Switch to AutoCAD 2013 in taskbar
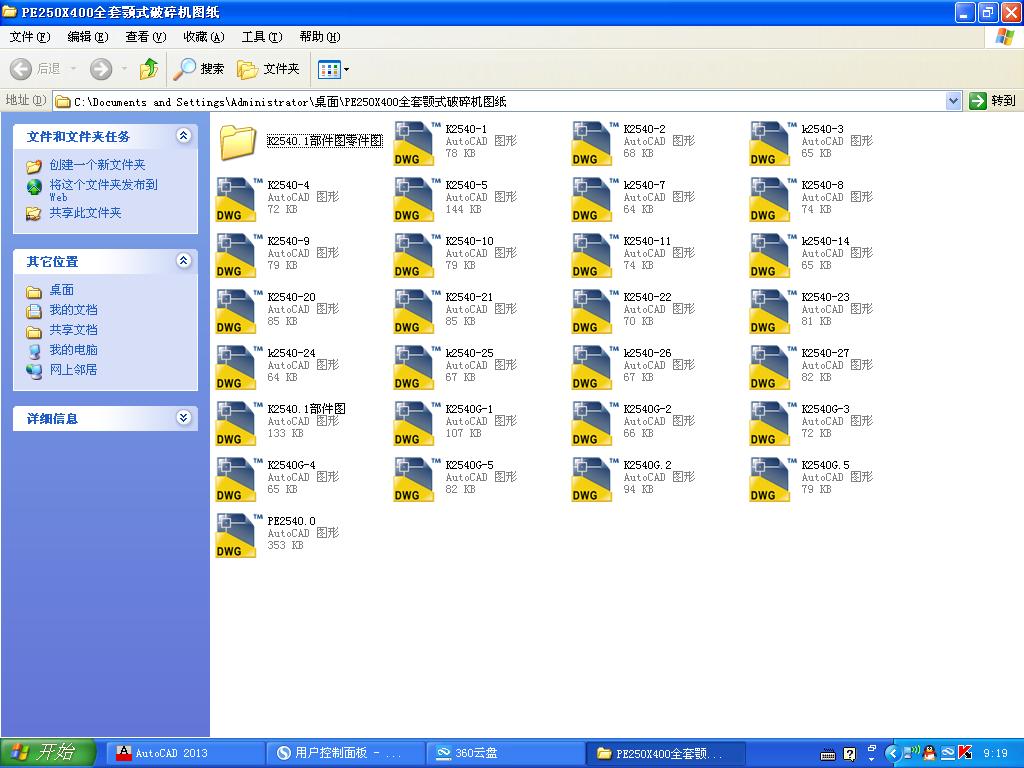Image resolution: width=1024 pixels, height=768 pixels. pos(171,753)
